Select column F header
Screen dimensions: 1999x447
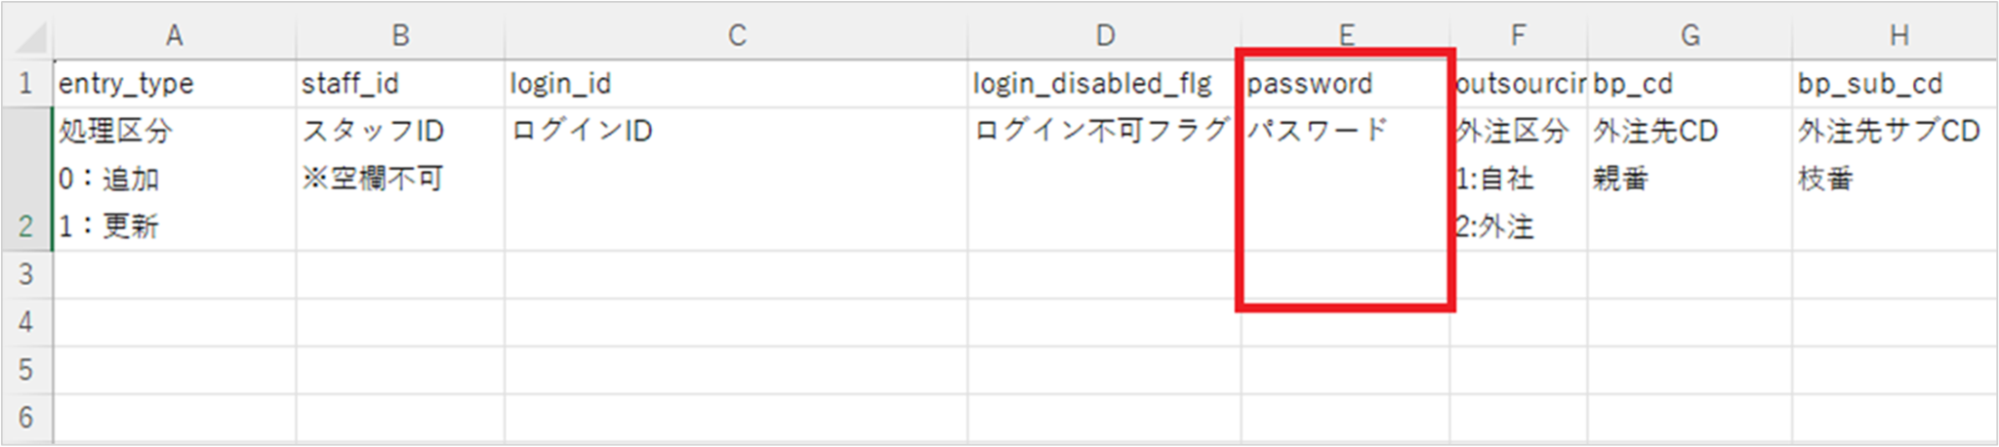(1519, 37)
